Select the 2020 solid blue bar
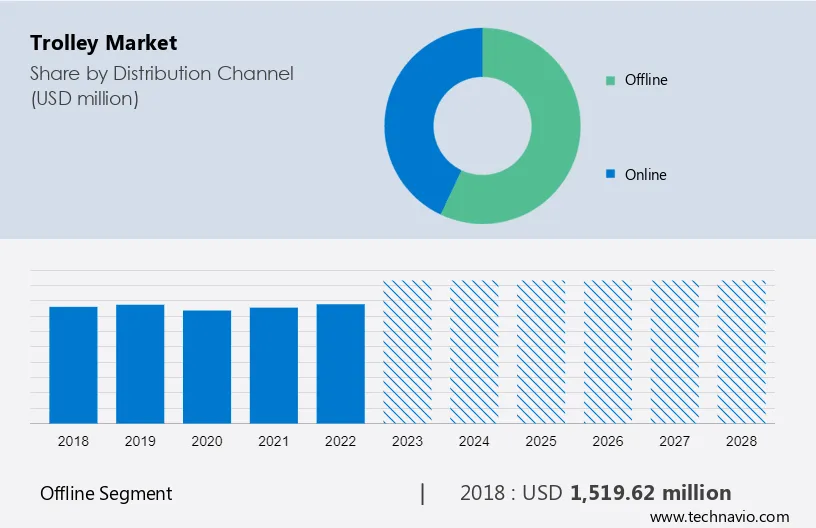 coord(207,367)
